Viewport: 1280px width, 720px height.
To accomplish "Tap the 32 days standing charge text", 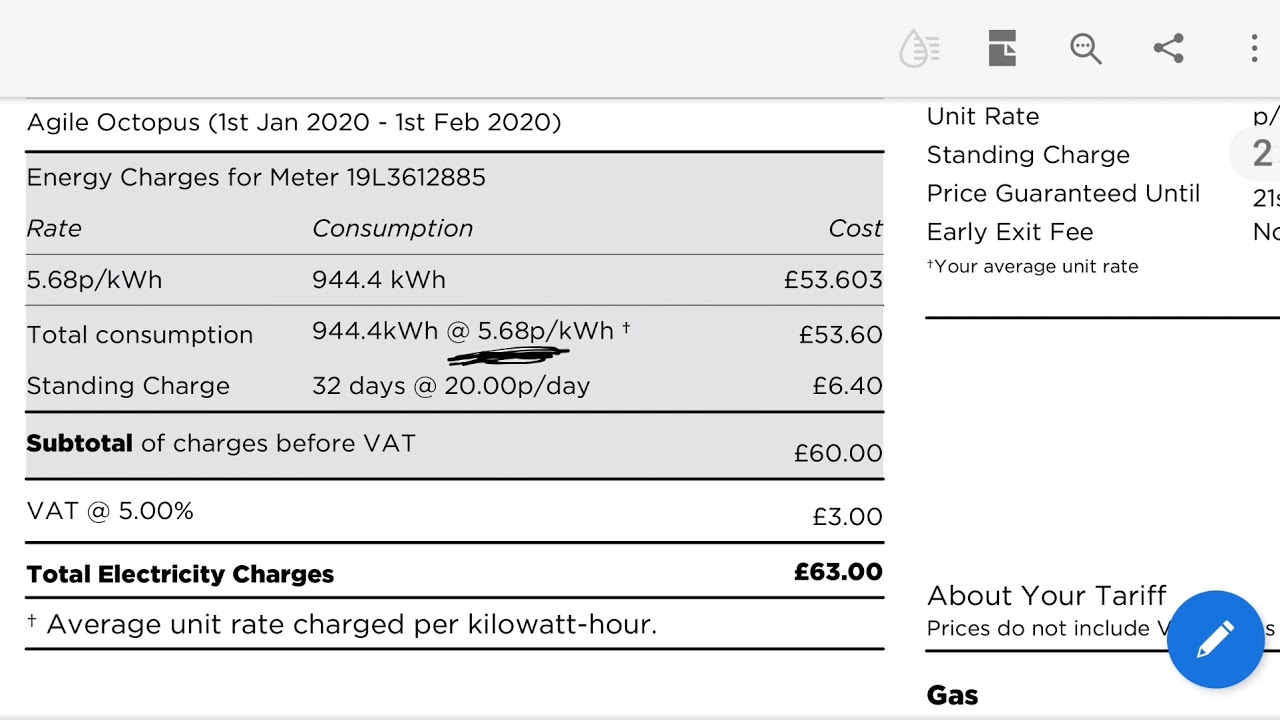I will 451,386.
